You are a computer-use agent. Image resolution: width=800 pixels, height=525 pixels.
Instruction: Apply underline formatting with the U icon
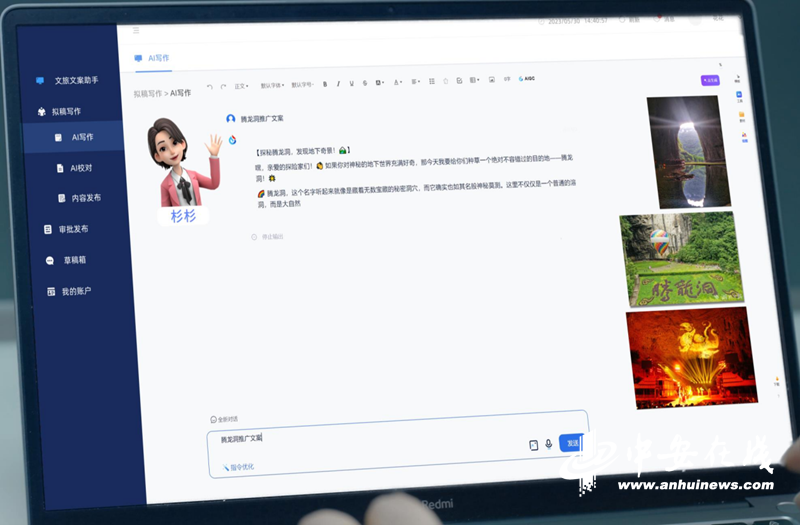[351, 82]
